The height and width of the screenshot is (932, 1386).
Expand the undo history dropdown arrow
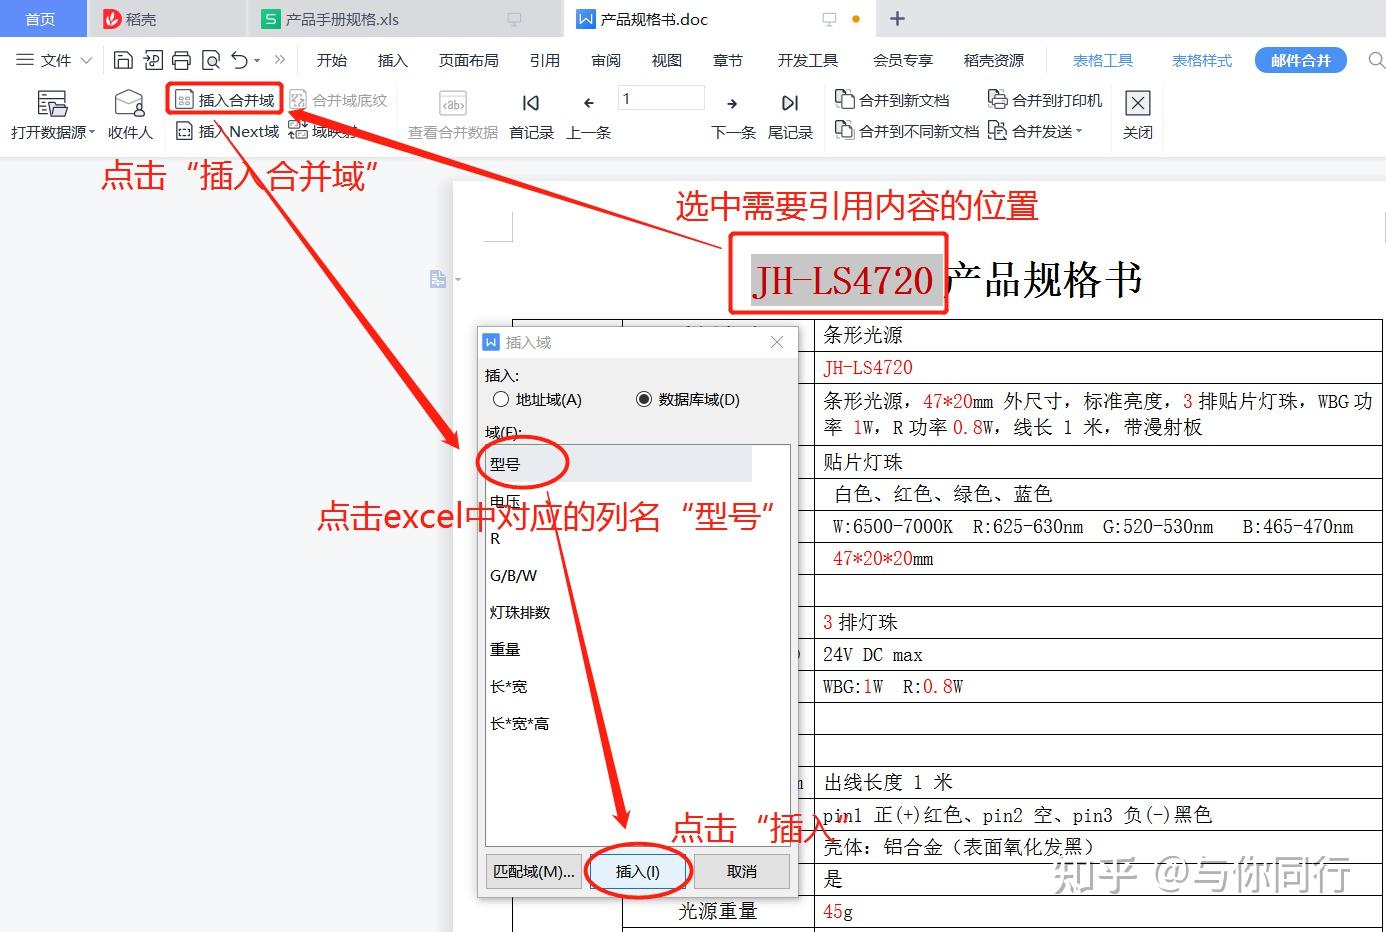[x=256, y=60]
